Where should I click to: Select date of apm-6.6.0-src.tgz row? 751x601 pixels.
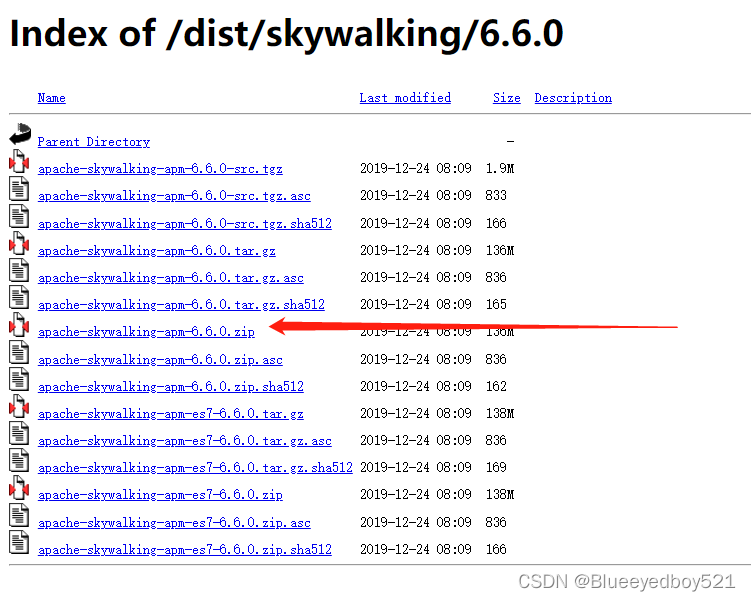click(416, 169)
